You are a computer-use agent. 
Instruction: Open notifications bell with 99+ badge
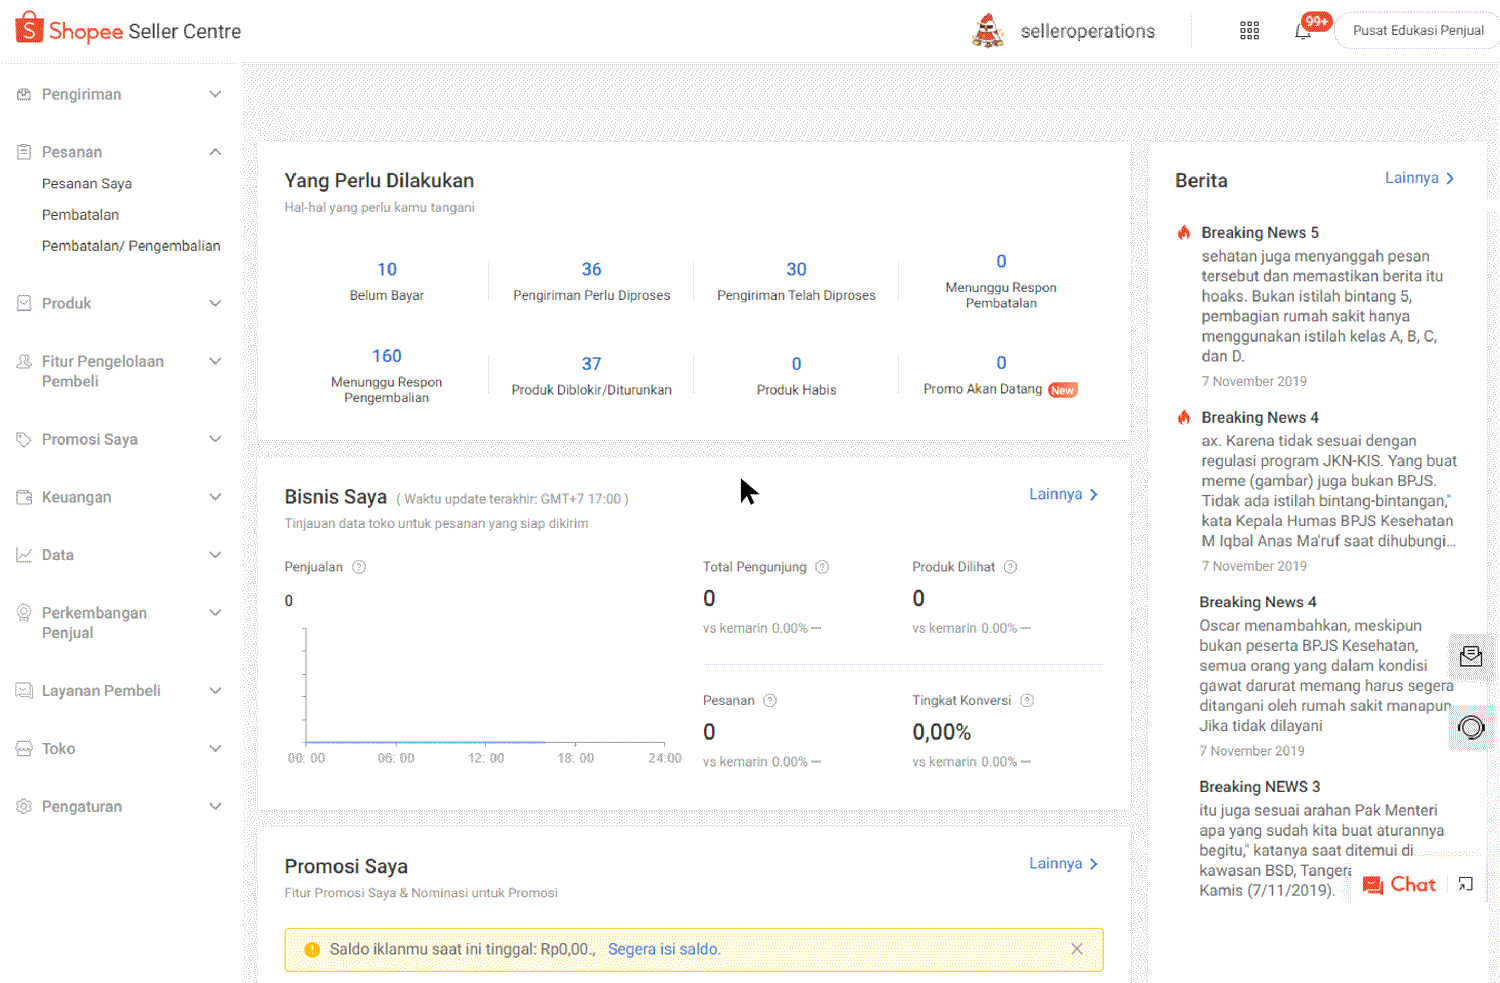(1303, 31)
